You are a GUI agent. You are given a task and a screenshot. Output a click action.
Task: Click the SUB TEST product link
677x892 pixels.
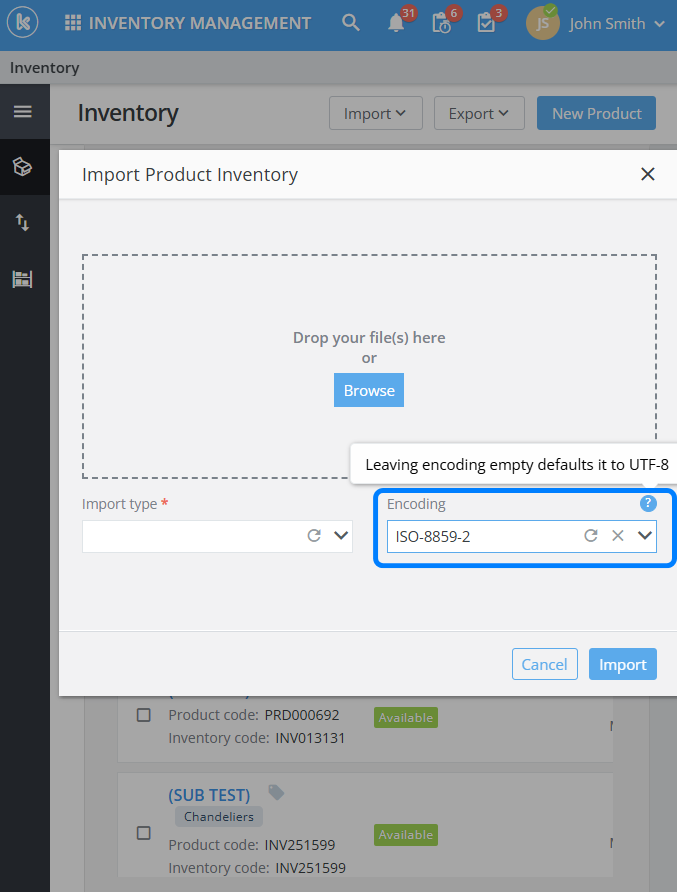209,795
